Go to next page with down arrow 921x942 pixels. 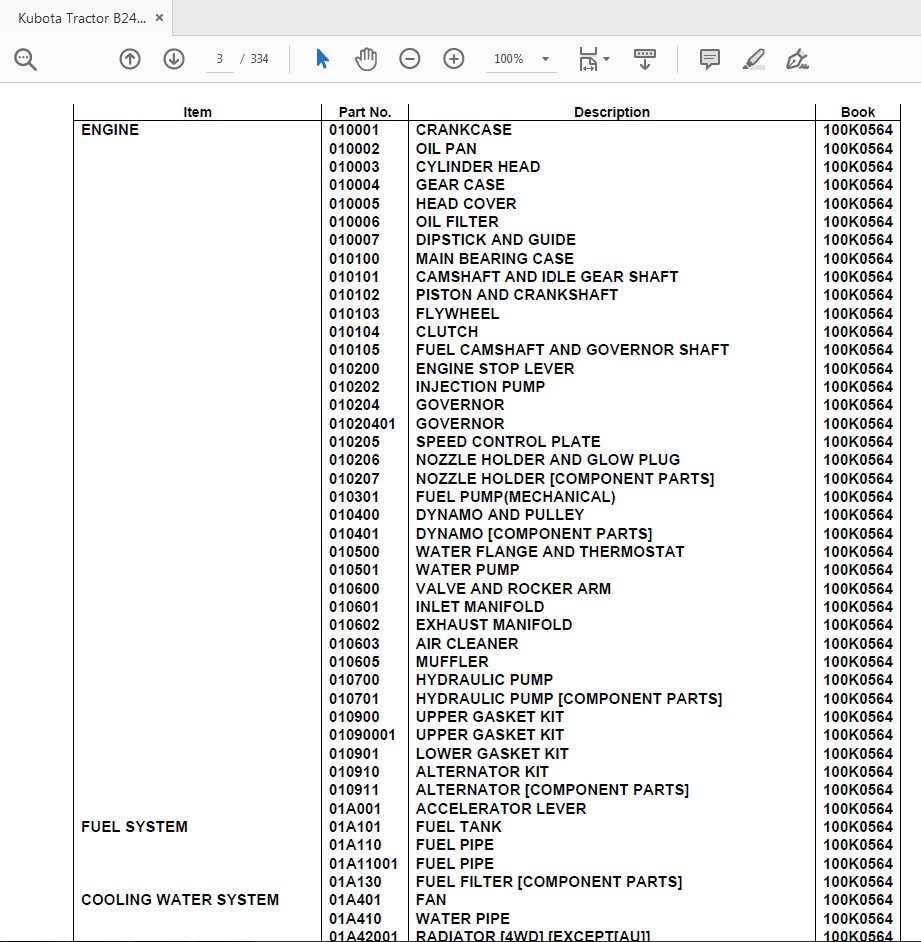point(174,59)
